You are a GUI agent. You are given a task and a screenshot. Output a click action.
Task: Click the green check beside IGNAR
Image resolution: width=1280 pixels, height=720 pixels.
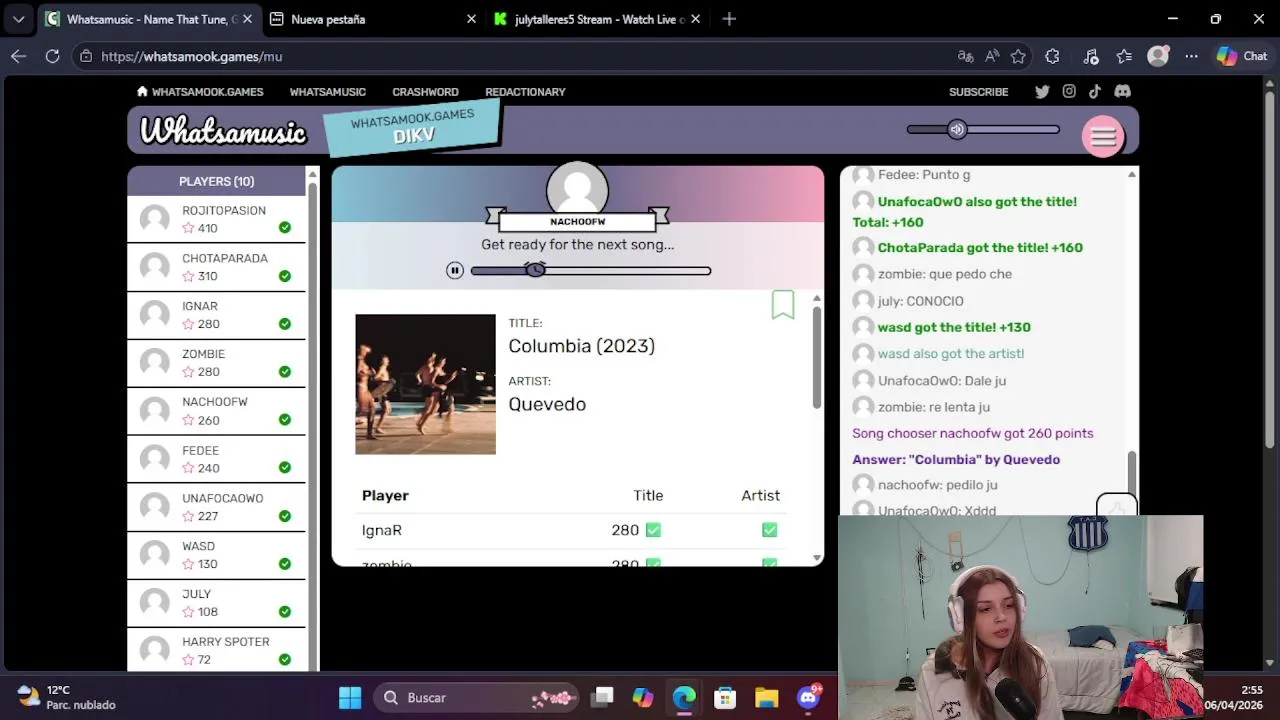[285, 324]
